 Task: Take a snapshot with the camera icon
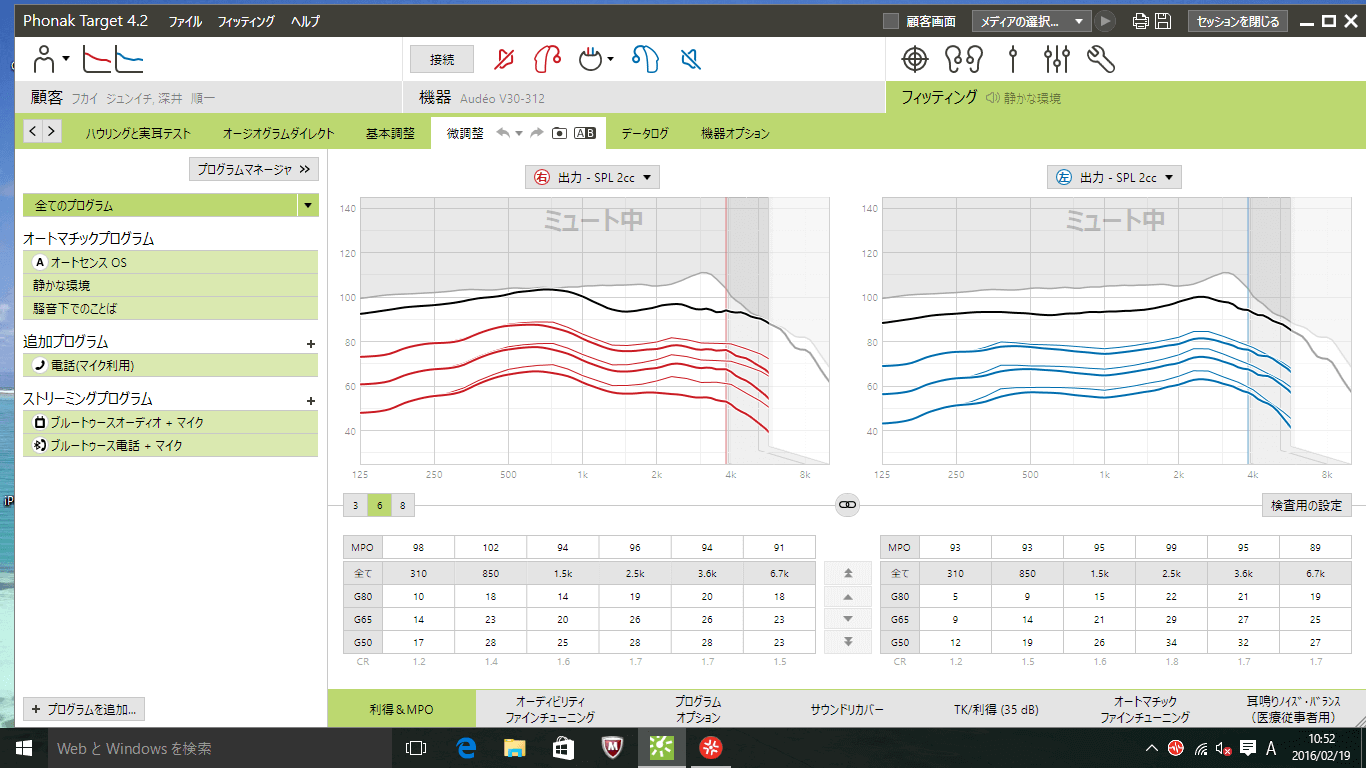point(560,133)
